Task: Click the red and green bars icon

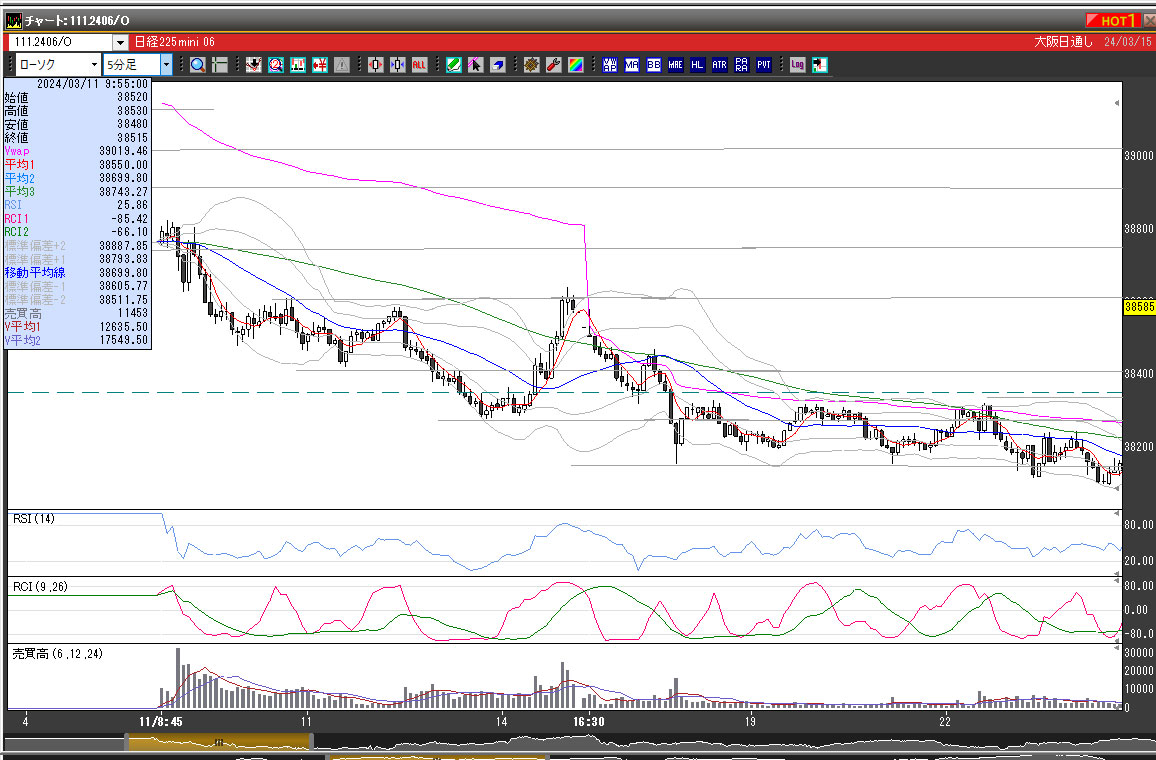Action: (298, 65)
